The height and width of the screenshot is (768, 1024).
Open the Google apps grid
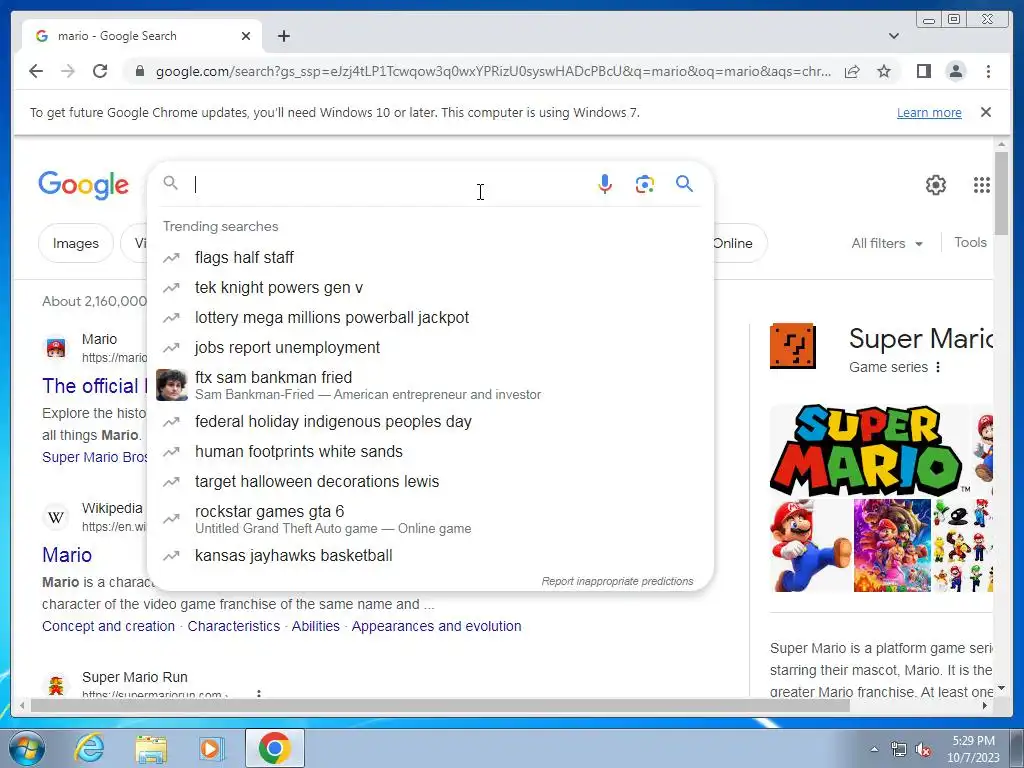tap(981, 185)
